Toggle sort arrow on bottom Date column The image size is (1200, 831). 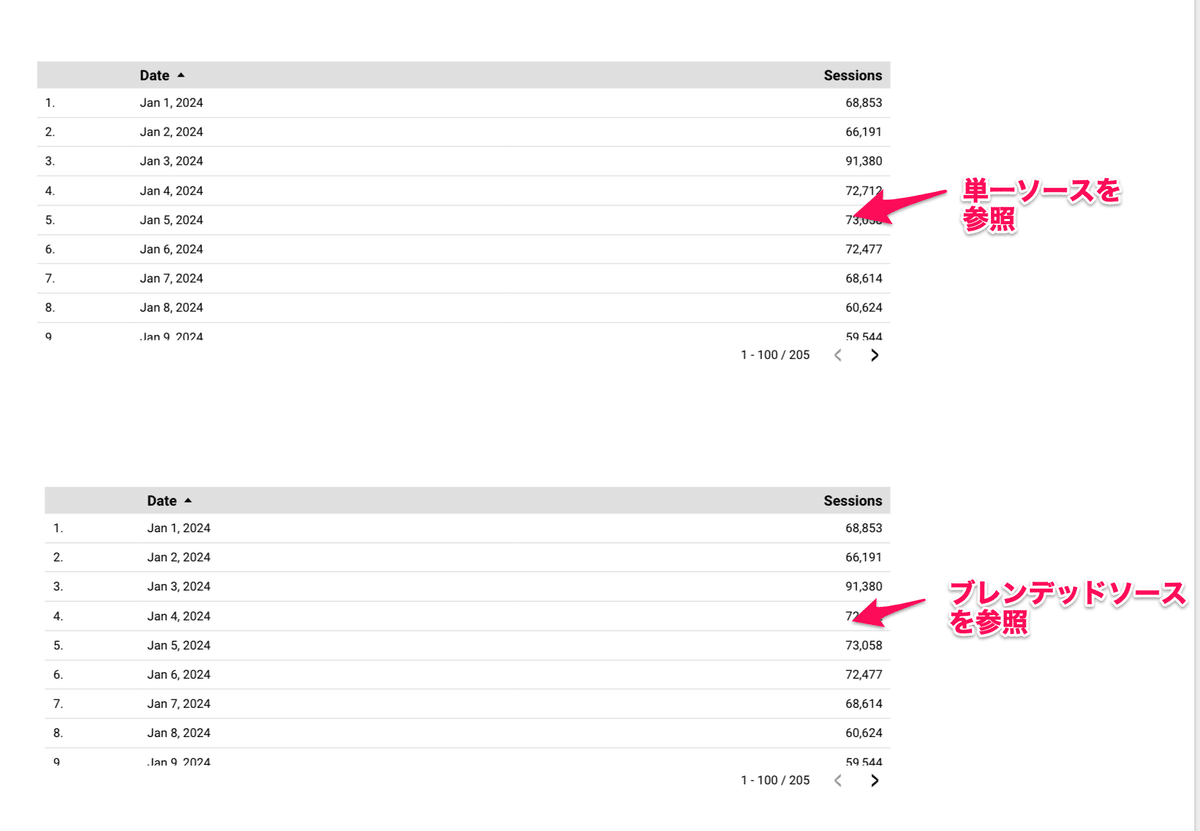[x=188, y=501]
